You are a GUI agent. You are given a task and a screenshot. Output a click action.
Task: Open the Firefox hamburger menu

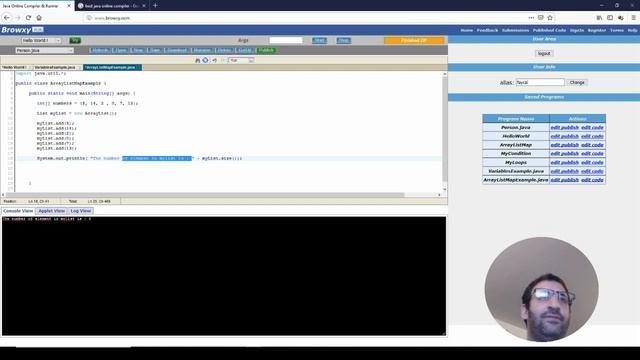pyautogui.click(x=633, y=18)
